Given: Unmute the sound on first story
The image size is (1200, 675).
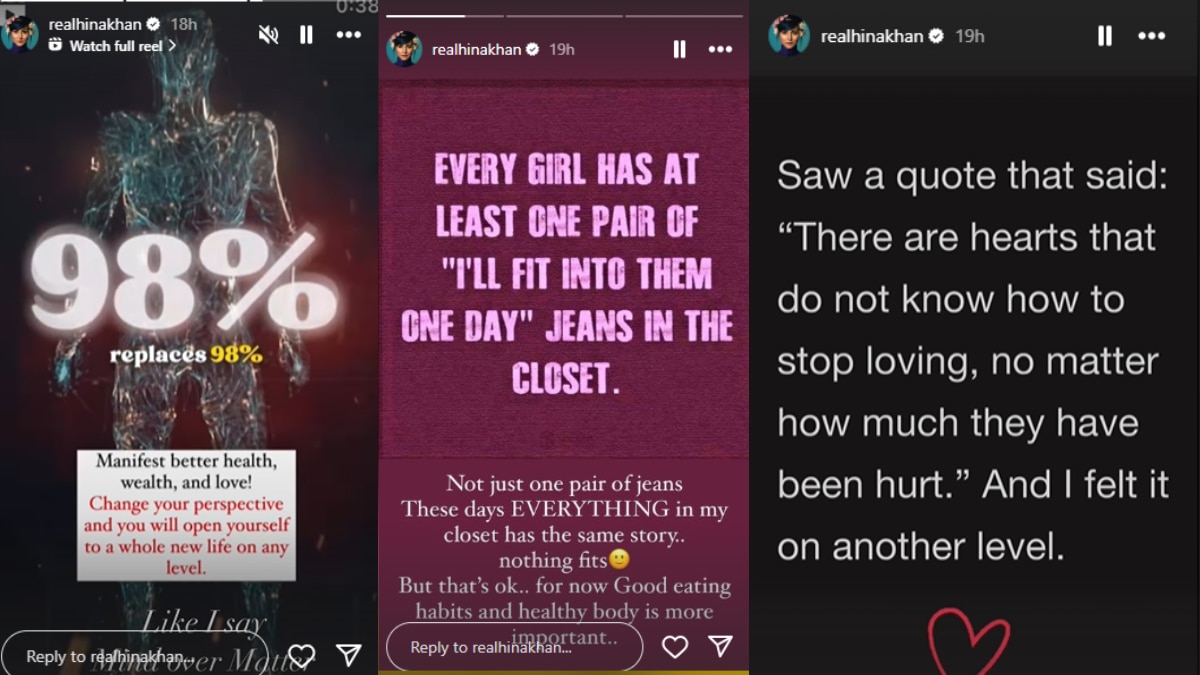Looking at the screenshot, I should point(268,35).
